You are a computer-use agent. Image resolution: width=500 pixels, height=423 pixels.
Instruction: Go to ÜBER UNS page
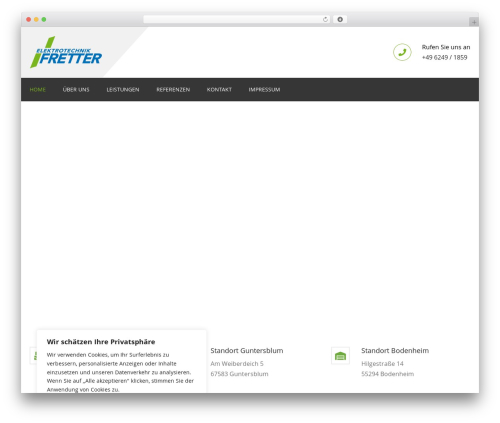[76, 90]
